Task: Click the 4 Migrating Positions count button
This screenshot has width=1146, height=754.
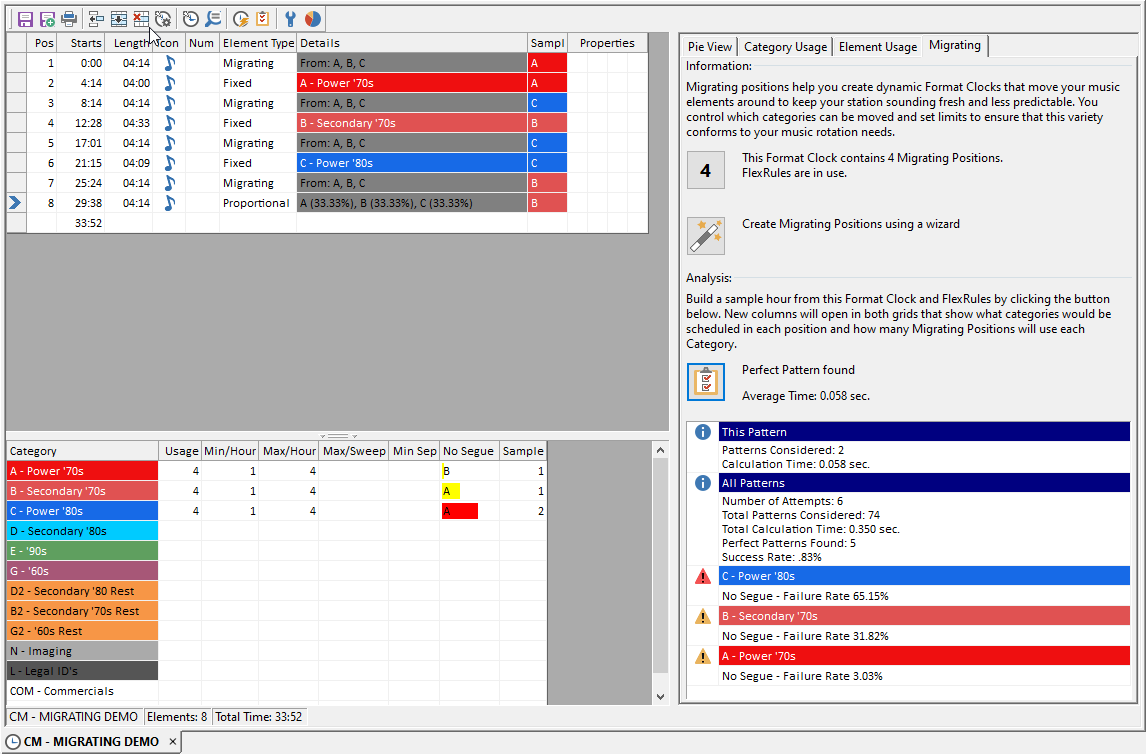Action: click(706, 171)
